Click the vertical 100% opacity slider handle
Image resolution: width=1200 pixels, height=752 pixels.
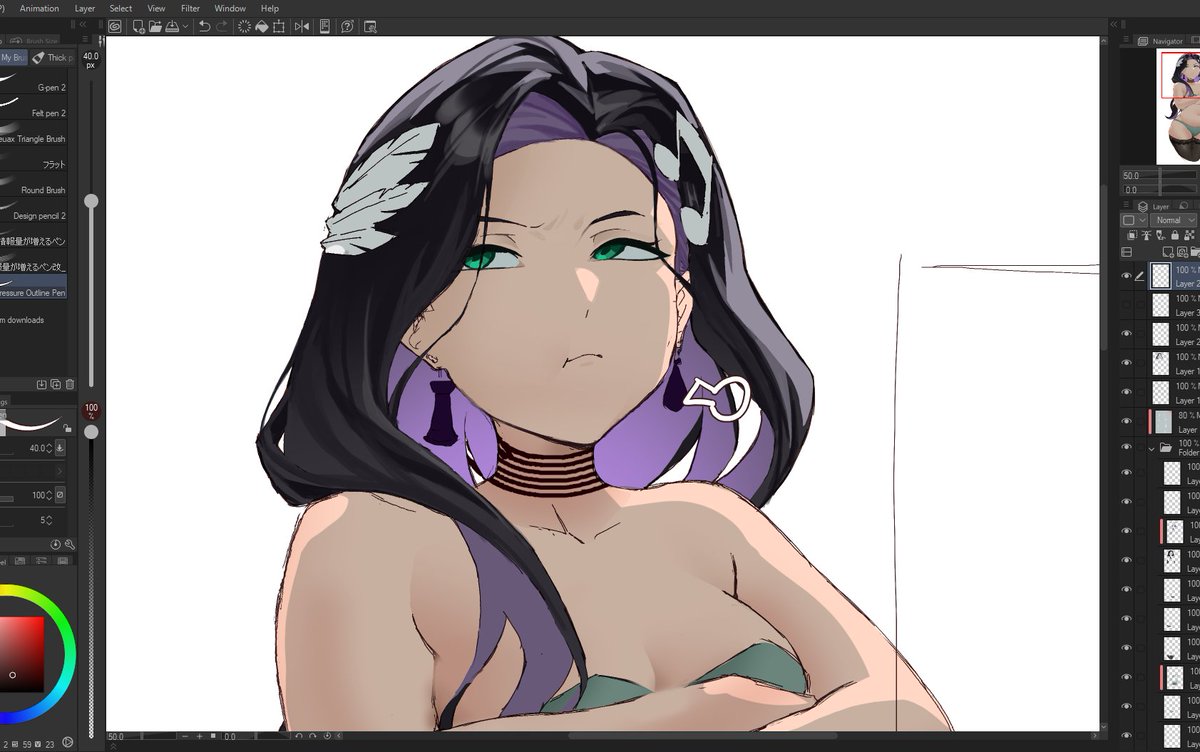tap(91, 432)
